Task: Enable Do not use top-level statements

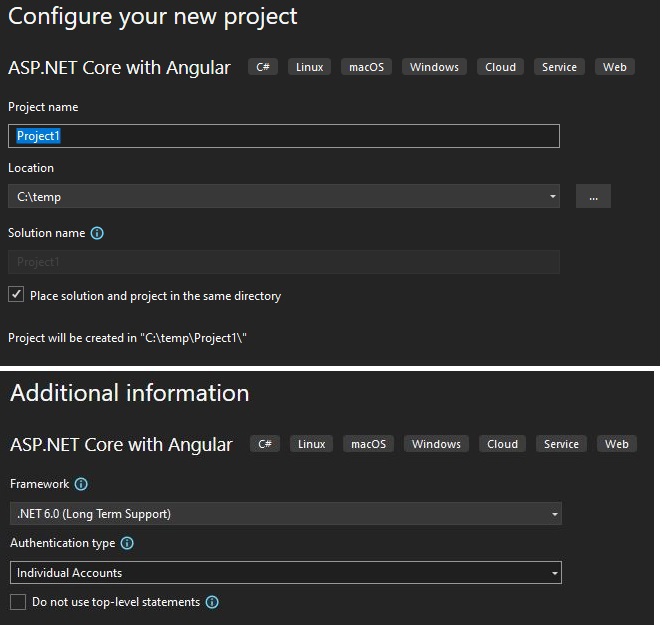Action: click(18, 602)
